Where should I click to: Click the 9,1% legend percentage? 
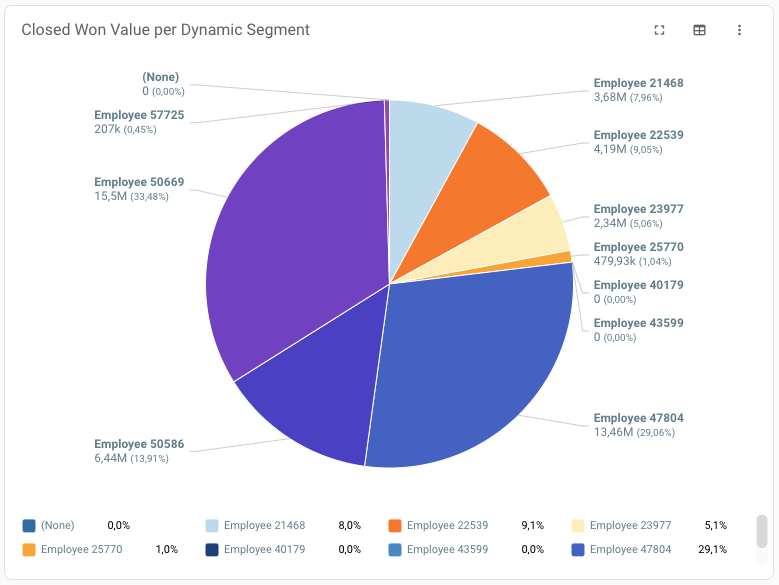(x=533, y=525)
